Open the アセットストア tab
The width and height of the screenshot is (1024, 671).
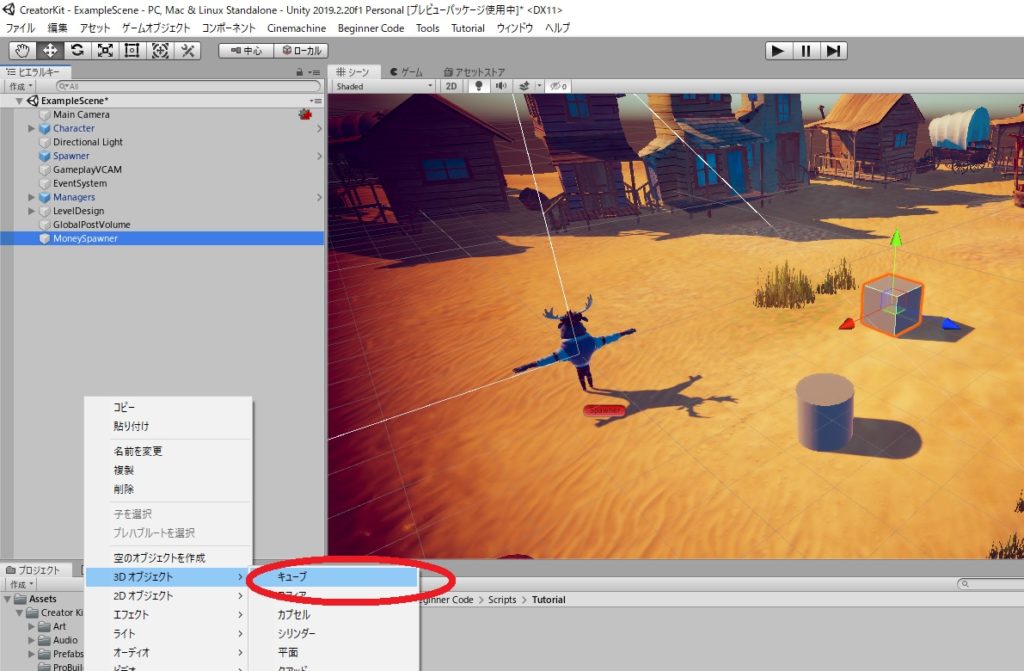(x=474, y=72)
